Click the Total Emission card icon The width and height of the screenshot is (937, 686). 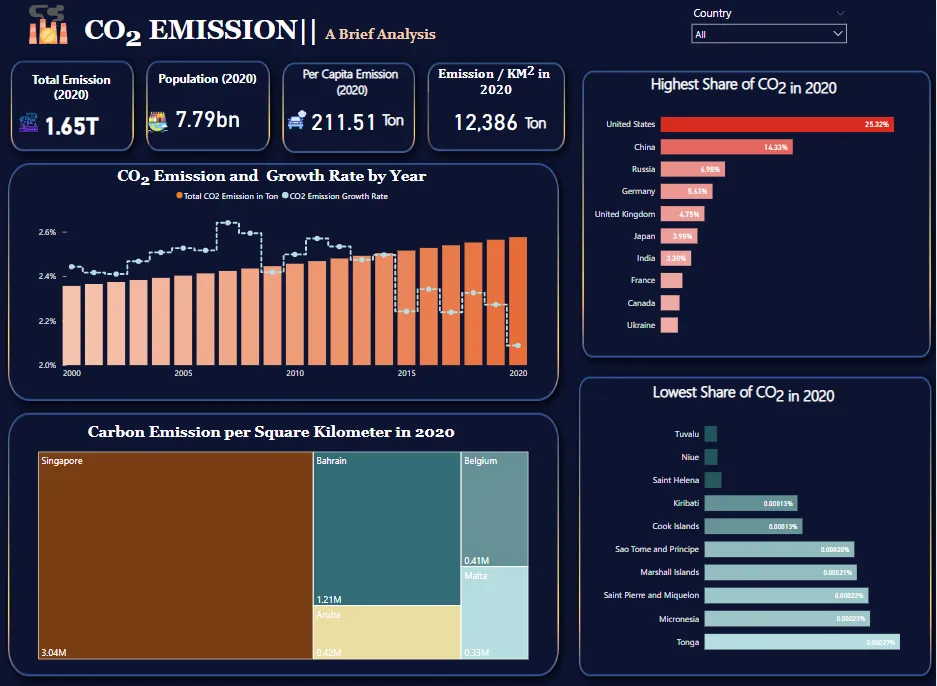tap(28, 123)
